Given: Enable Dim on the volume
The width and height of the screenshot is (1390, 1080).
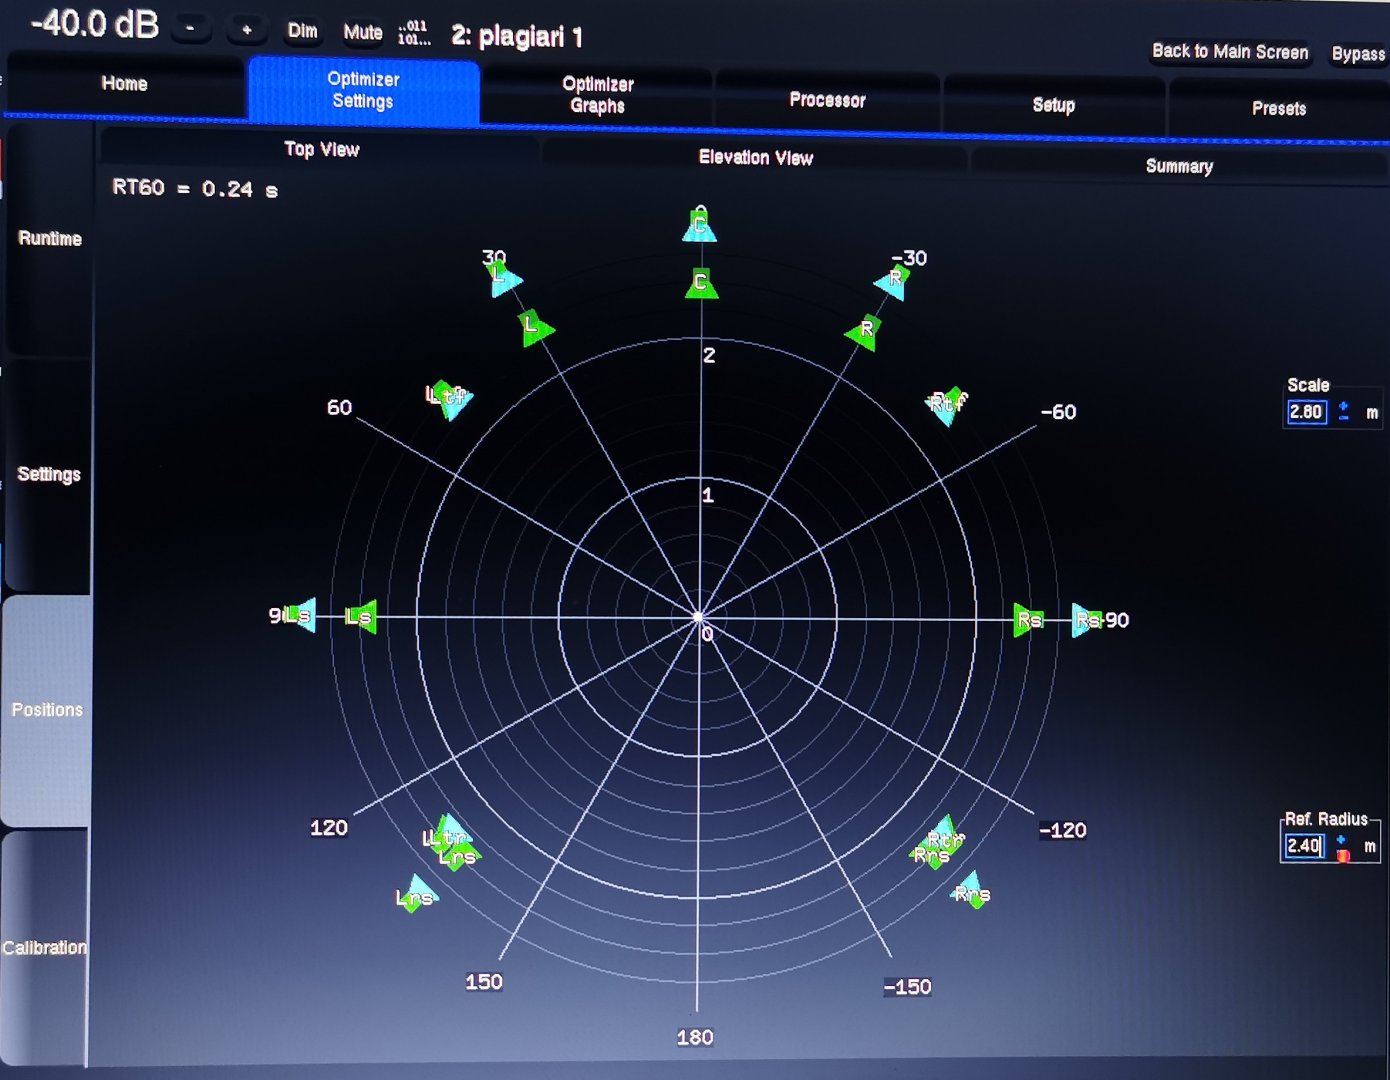Looking at the screenshot, I should tap(302, 31).
